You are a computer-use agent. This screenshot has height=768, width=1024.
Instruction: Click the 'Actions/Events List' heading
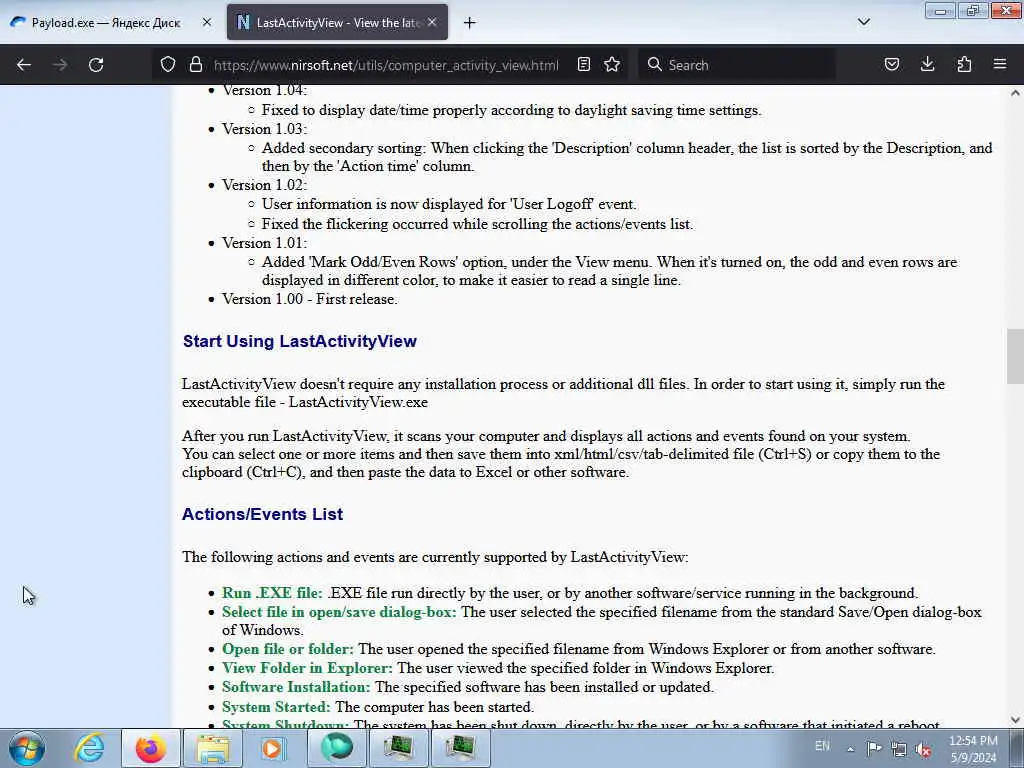263,514
